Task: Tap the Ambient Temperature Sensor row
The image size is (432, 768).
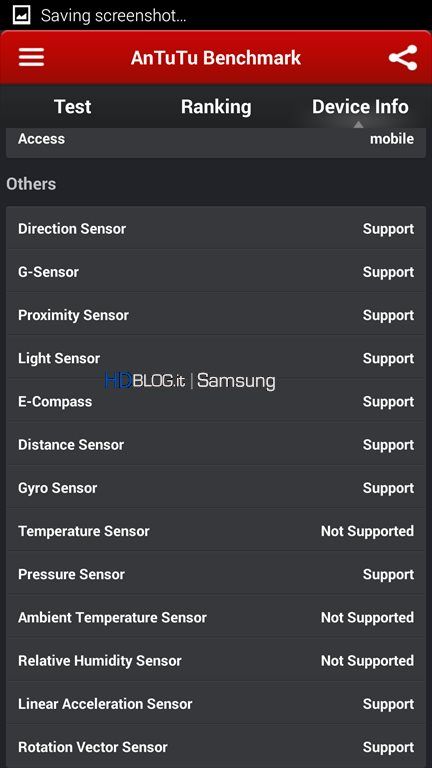Action: pos(216,617)
